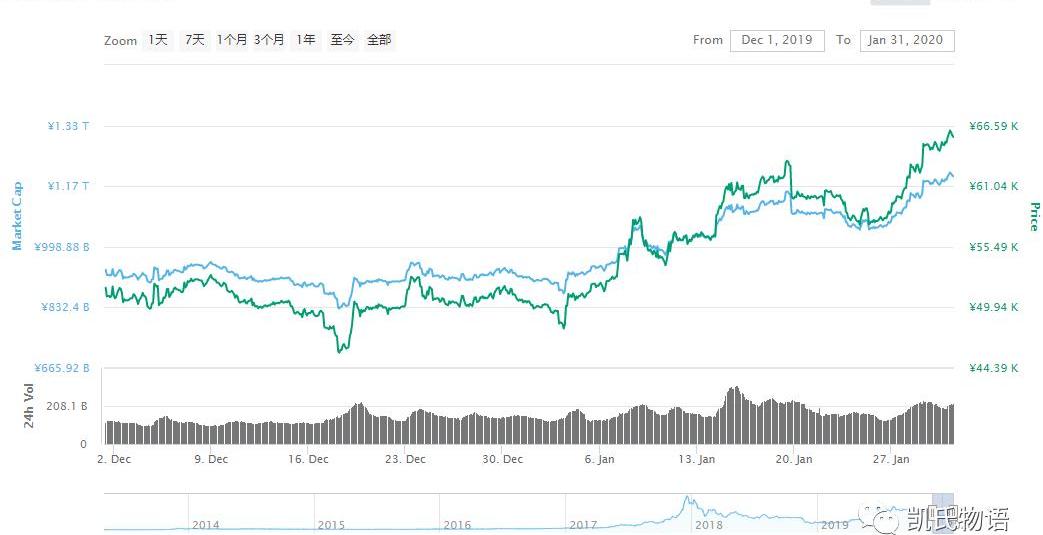Click the From date field Dec 1, 2019

click(x=777, y=40)
